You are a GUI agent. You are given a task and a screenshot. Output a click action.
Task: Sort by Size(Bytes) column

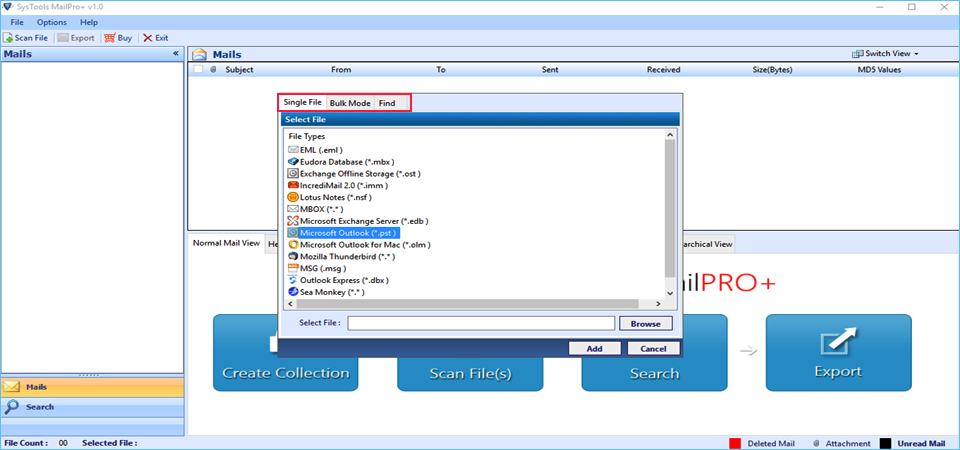[772, 70]
